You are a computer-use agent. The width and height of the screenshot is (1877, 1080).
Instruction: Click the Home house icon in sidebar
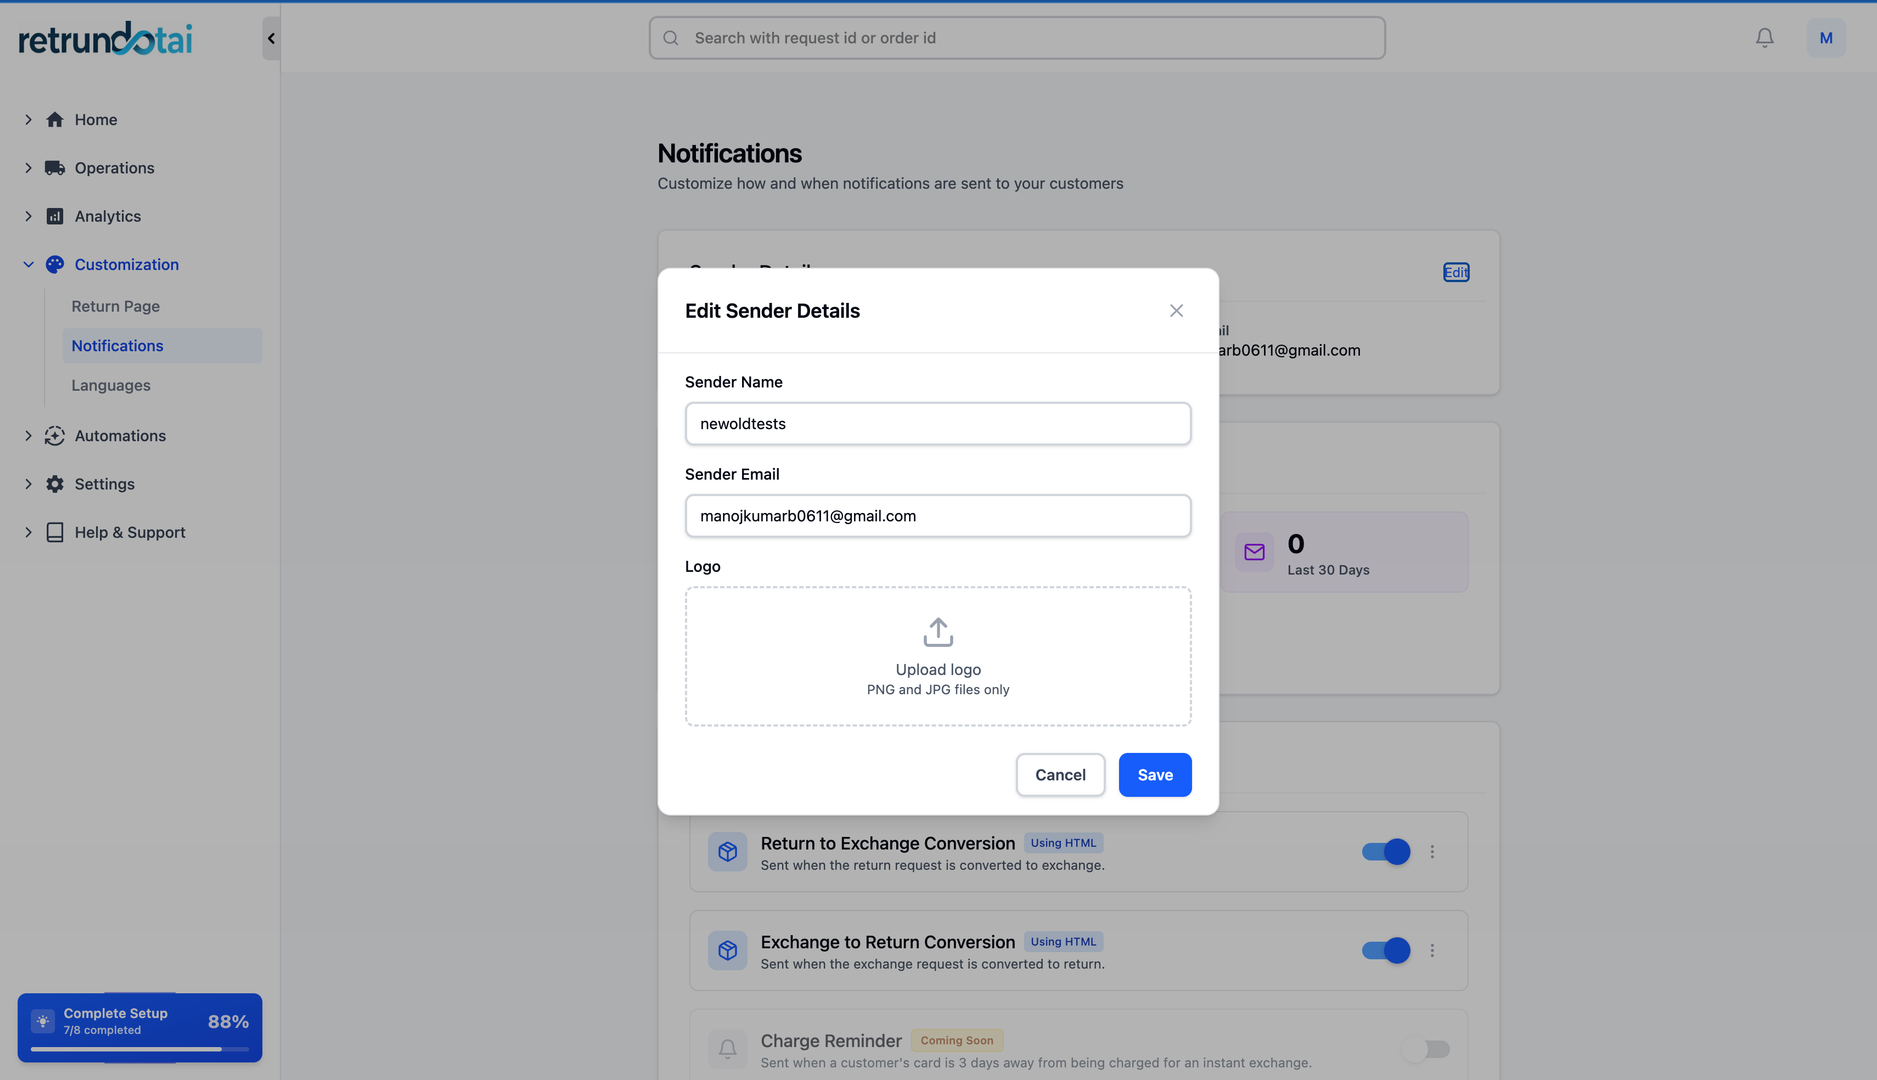click(55, 120)
